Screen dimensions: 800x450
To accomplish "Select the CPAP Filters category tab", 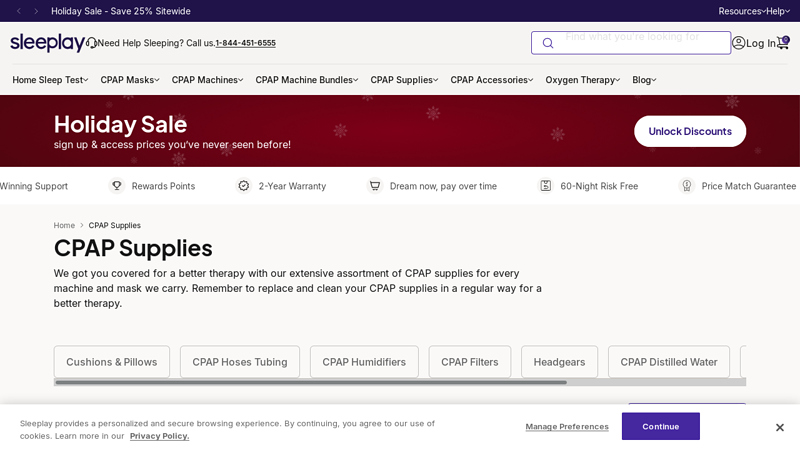I will click(x=469, y=362).
